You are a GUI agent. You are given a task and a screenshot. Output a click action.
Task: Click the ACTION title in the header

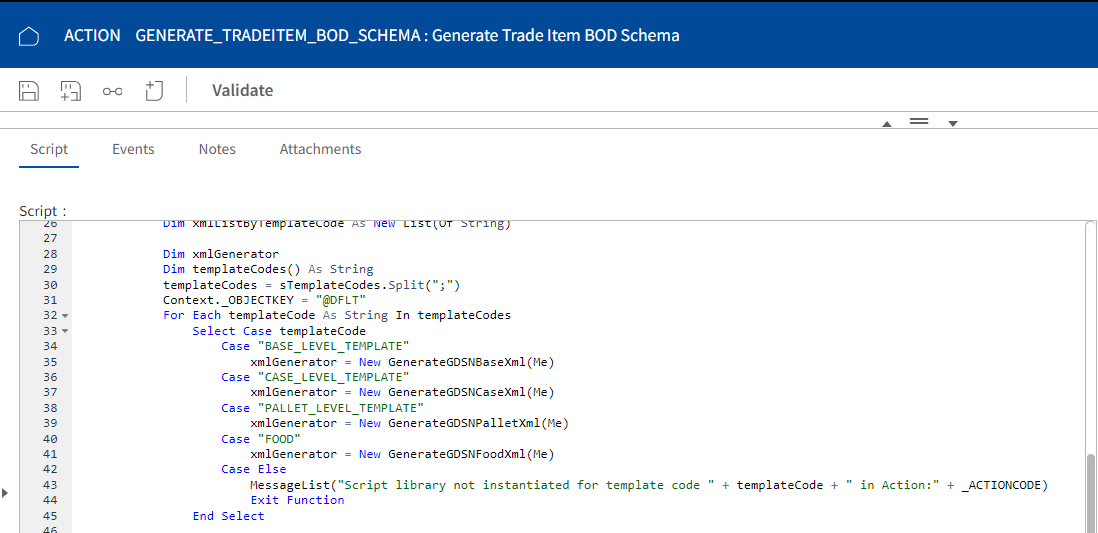pos(92,35)
